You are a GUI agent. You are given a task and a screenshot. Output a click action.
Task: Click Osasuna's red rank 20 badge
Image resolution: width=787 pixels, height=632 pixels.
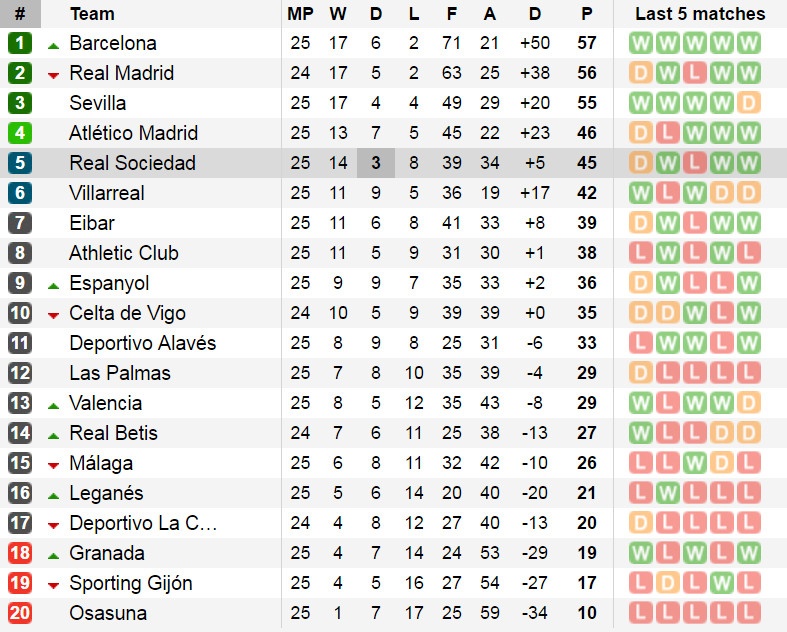click(x=20, y=614)
